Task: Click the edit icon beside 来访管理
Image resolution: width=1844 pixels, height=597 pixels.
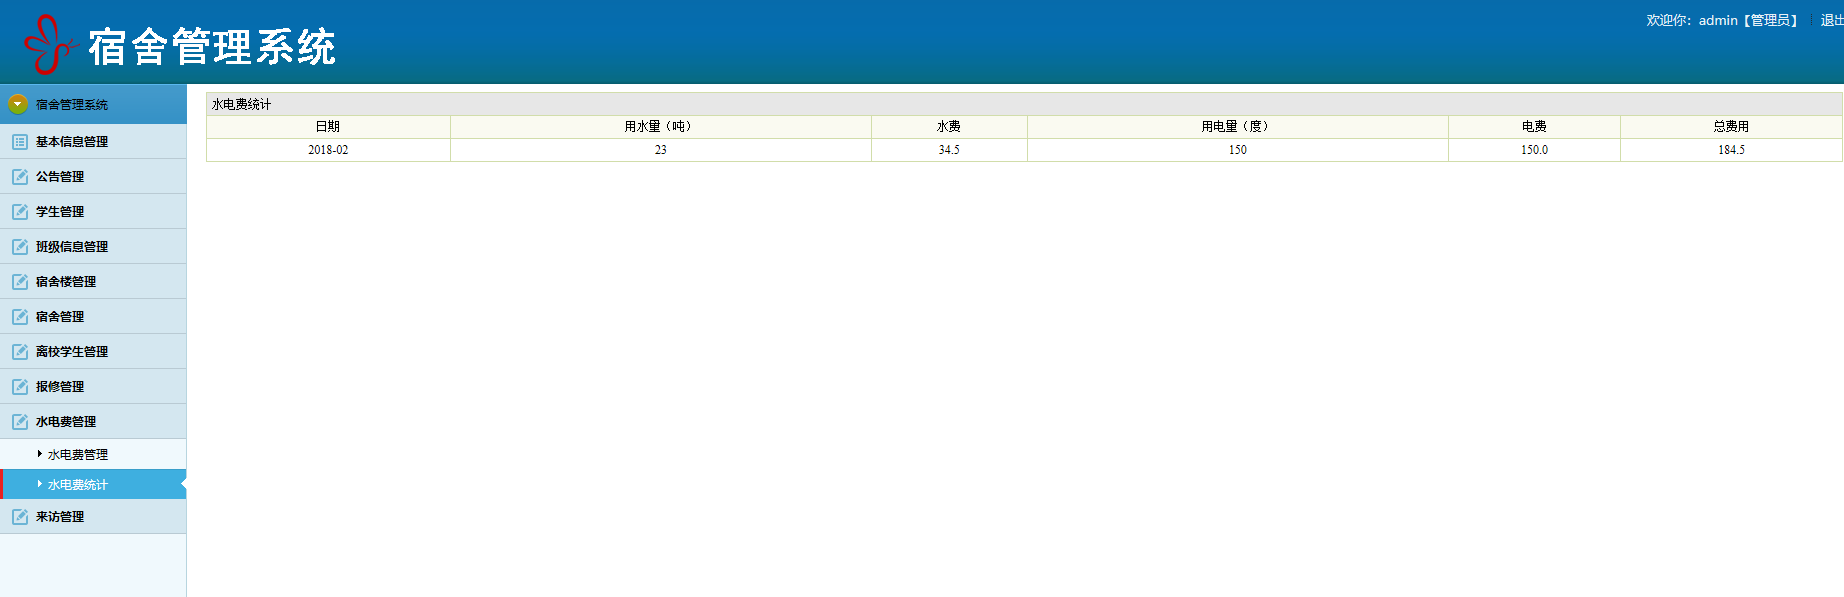Action: 20,517
